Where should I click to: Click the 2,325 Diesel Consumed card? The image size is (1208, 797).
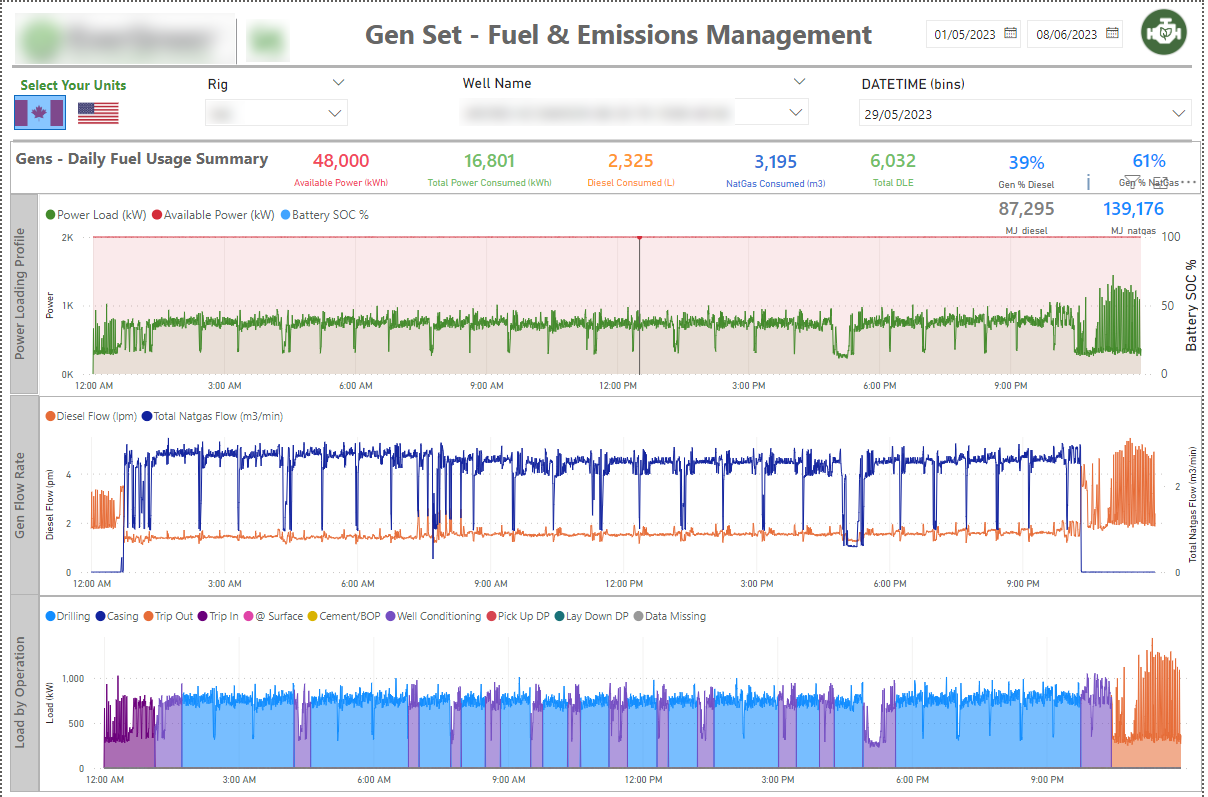pos(630,169)
